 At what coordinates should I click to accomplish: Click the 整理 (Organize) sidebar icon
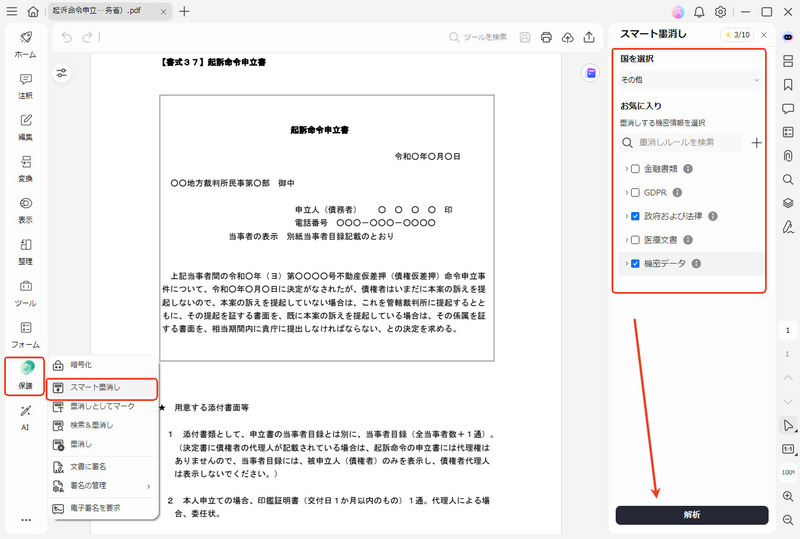pyautogui.click(x=25, y=250)
